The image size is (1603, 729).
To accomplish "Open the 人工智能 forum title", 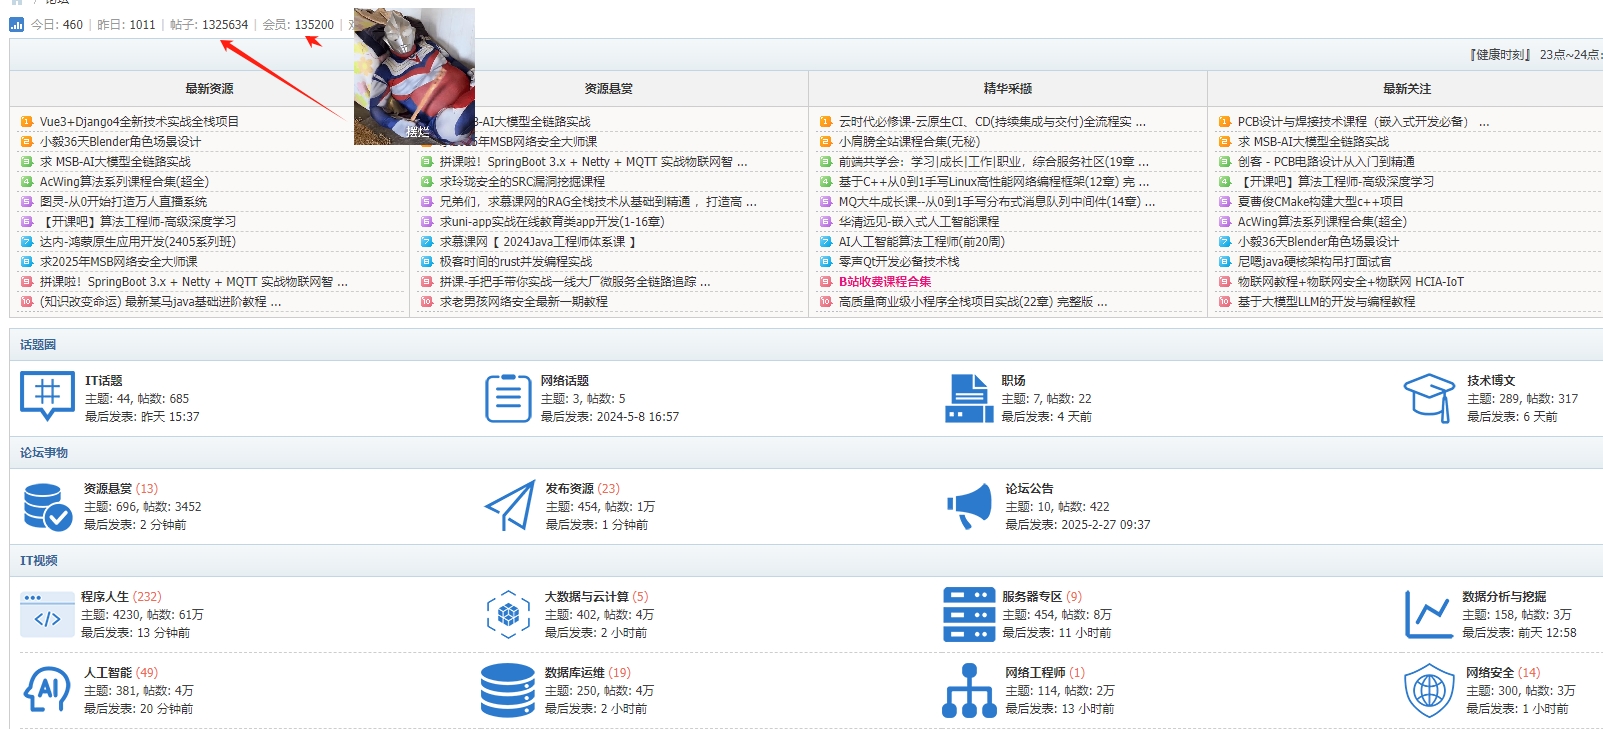I will 108,673.
